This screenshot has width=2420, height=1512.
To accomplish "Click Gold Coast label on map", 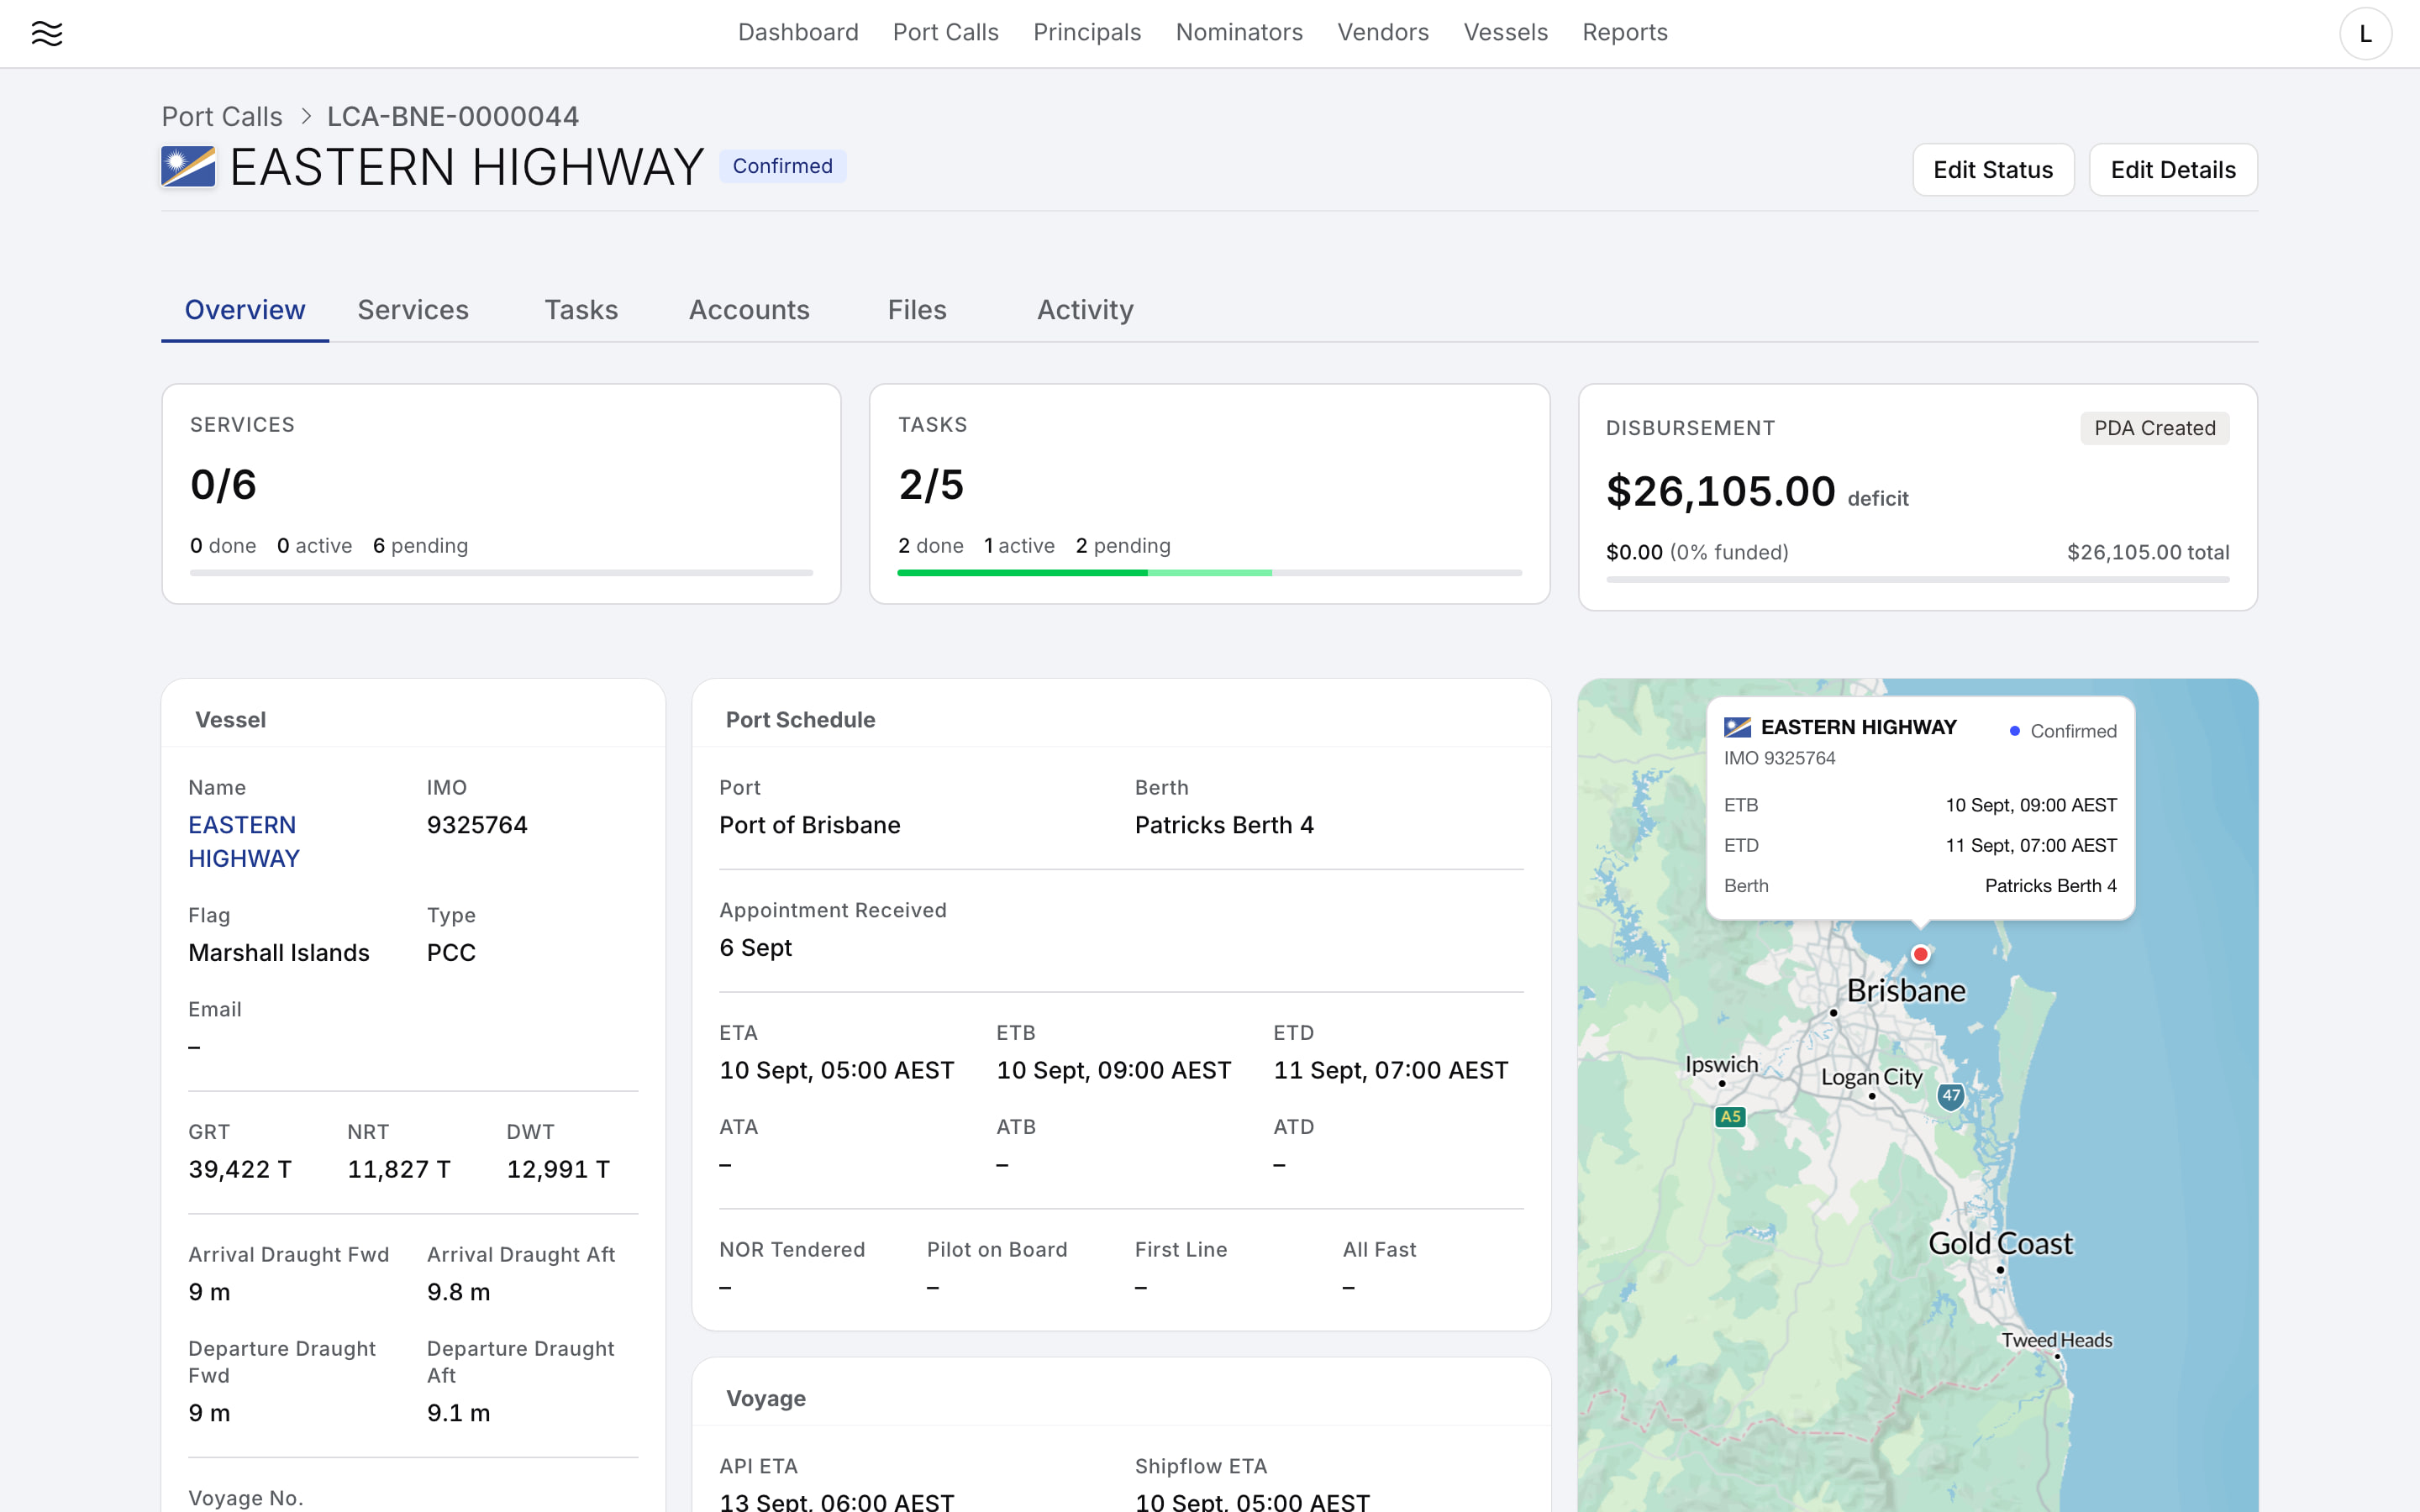I will [2000, 1244].
